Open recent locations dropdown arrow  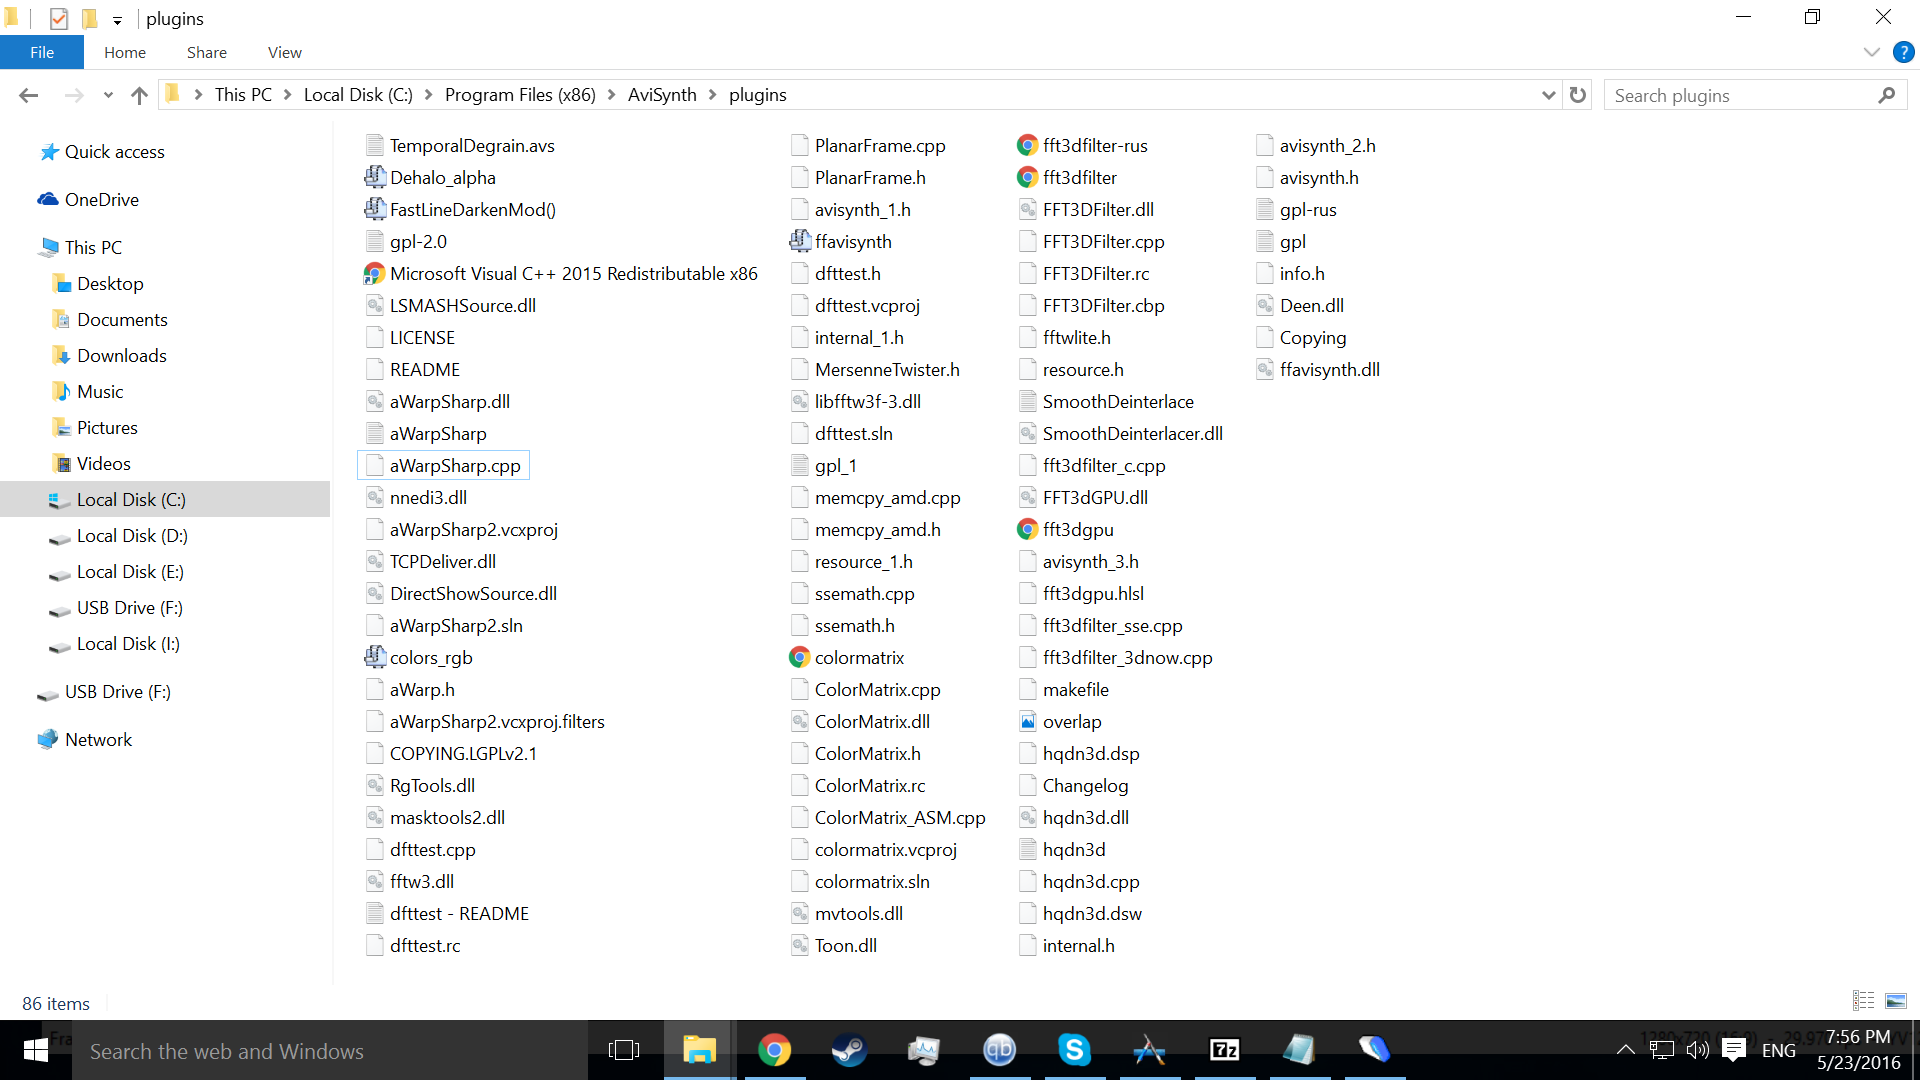(108, 95)
